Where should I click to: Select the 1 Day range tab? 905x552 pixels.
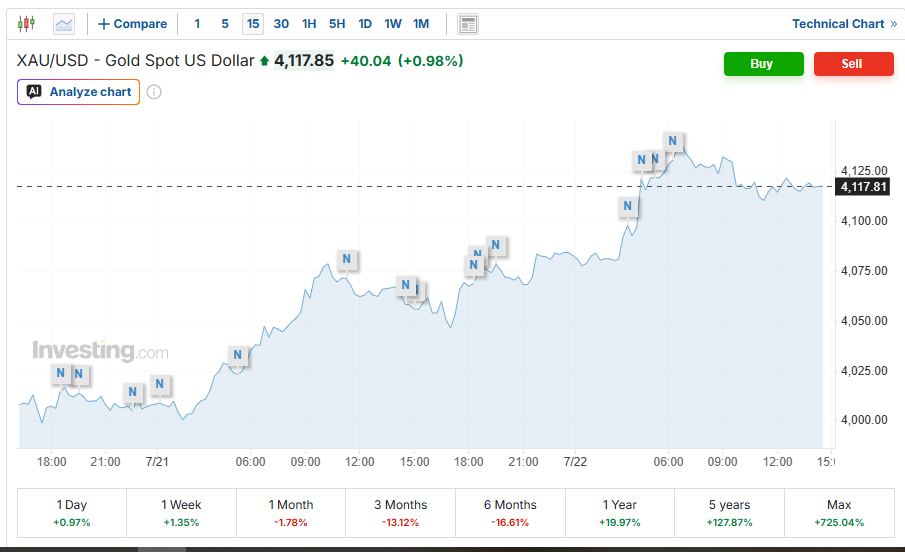pyautogui.click(x=72, y=513)
